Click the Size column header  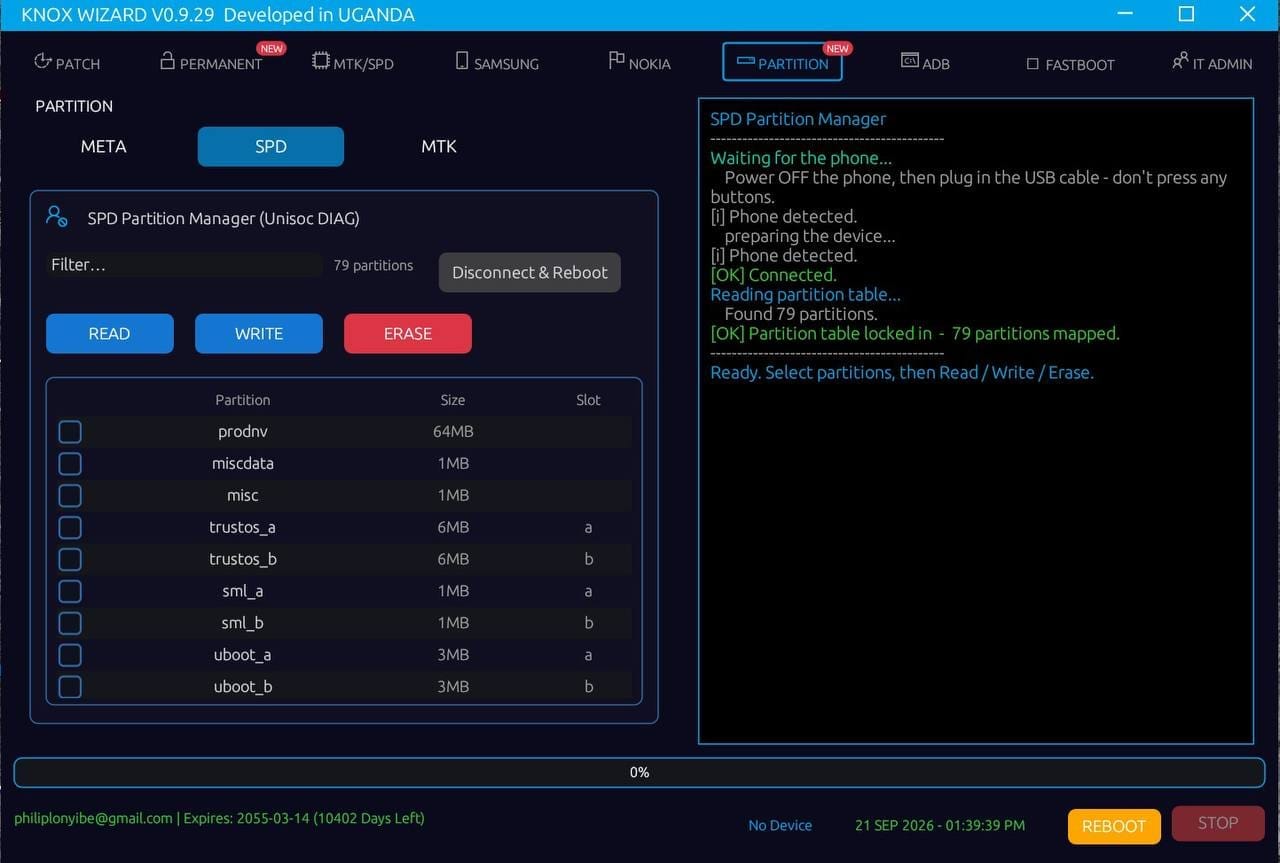click(x=453, y=400)
